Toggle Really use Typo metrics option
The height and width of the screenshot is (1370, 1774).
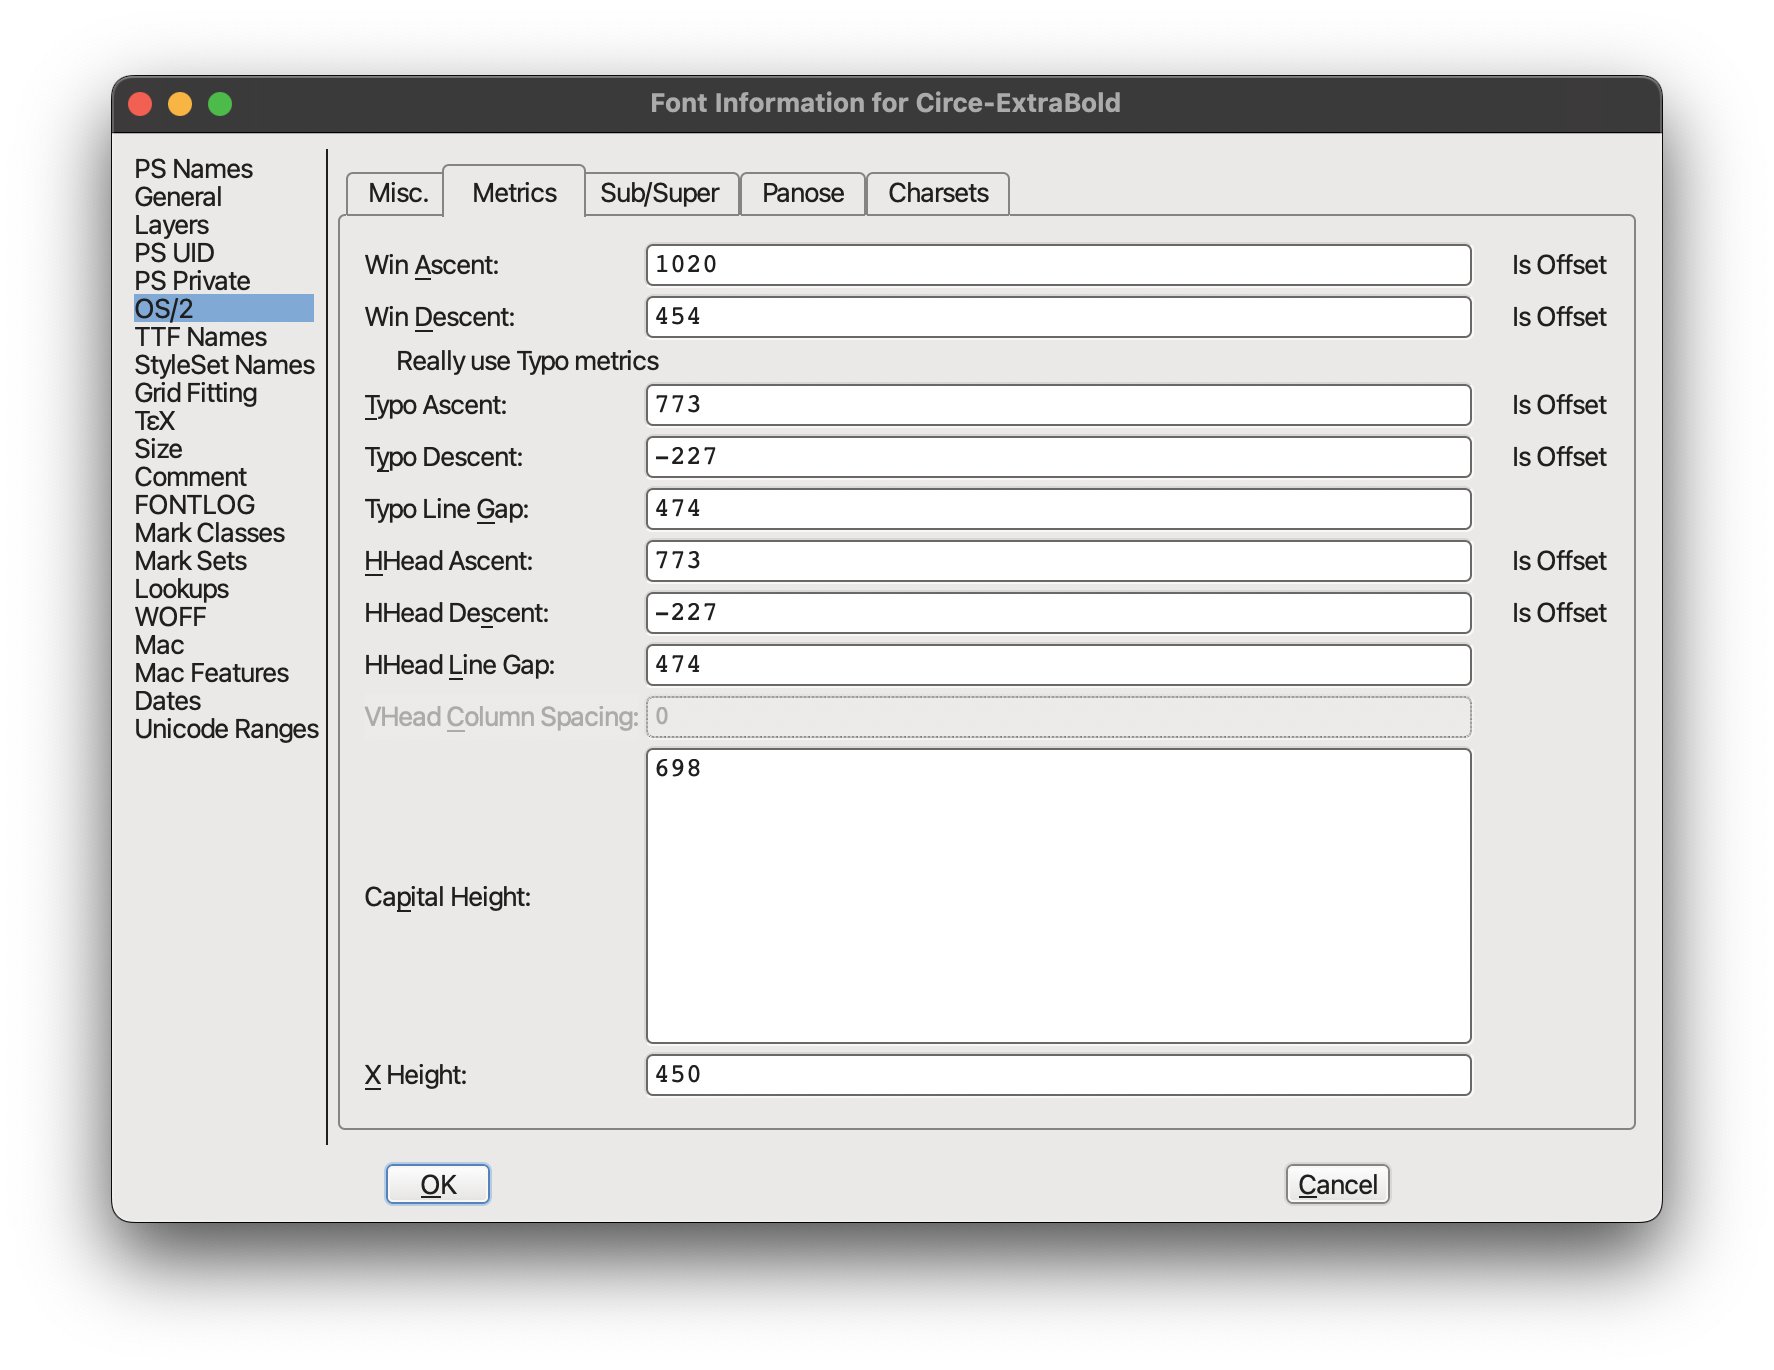527,361
